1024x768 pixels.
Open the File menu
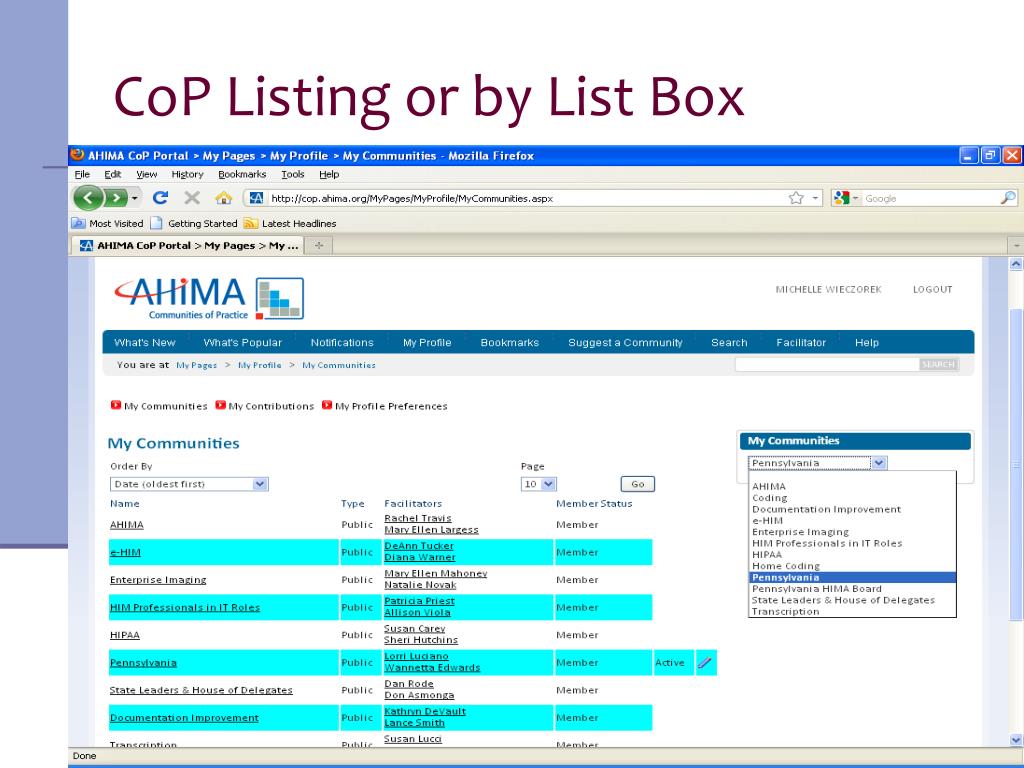82,174
